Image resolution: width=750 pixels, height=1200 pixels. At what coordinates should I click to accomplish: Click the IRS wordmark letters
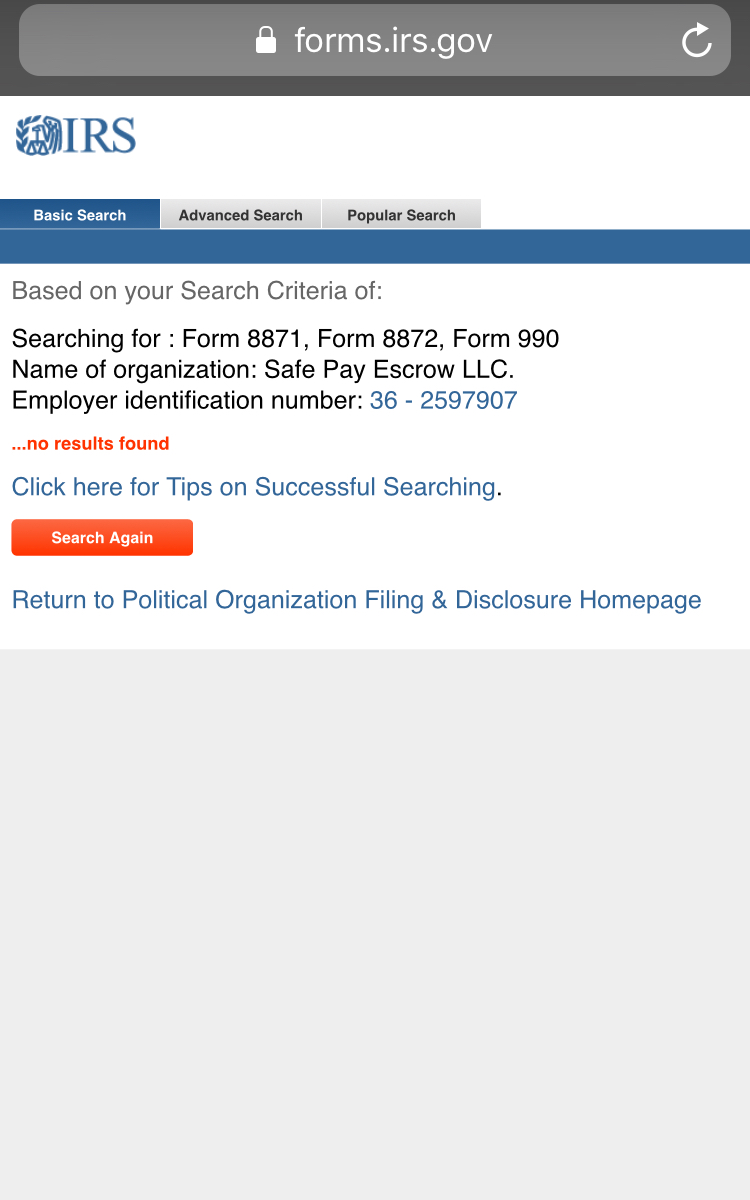[100, 136]
